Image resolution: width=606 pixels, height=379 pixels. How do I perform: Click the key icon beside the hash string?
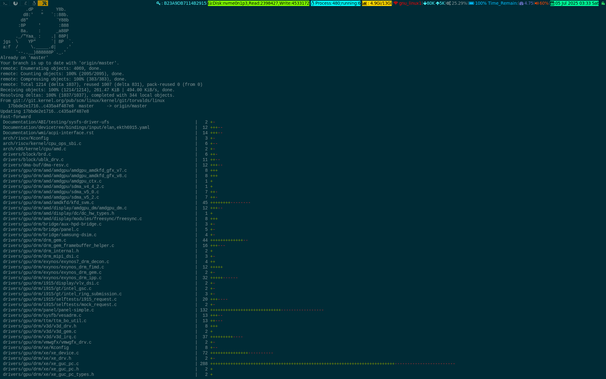158,3
